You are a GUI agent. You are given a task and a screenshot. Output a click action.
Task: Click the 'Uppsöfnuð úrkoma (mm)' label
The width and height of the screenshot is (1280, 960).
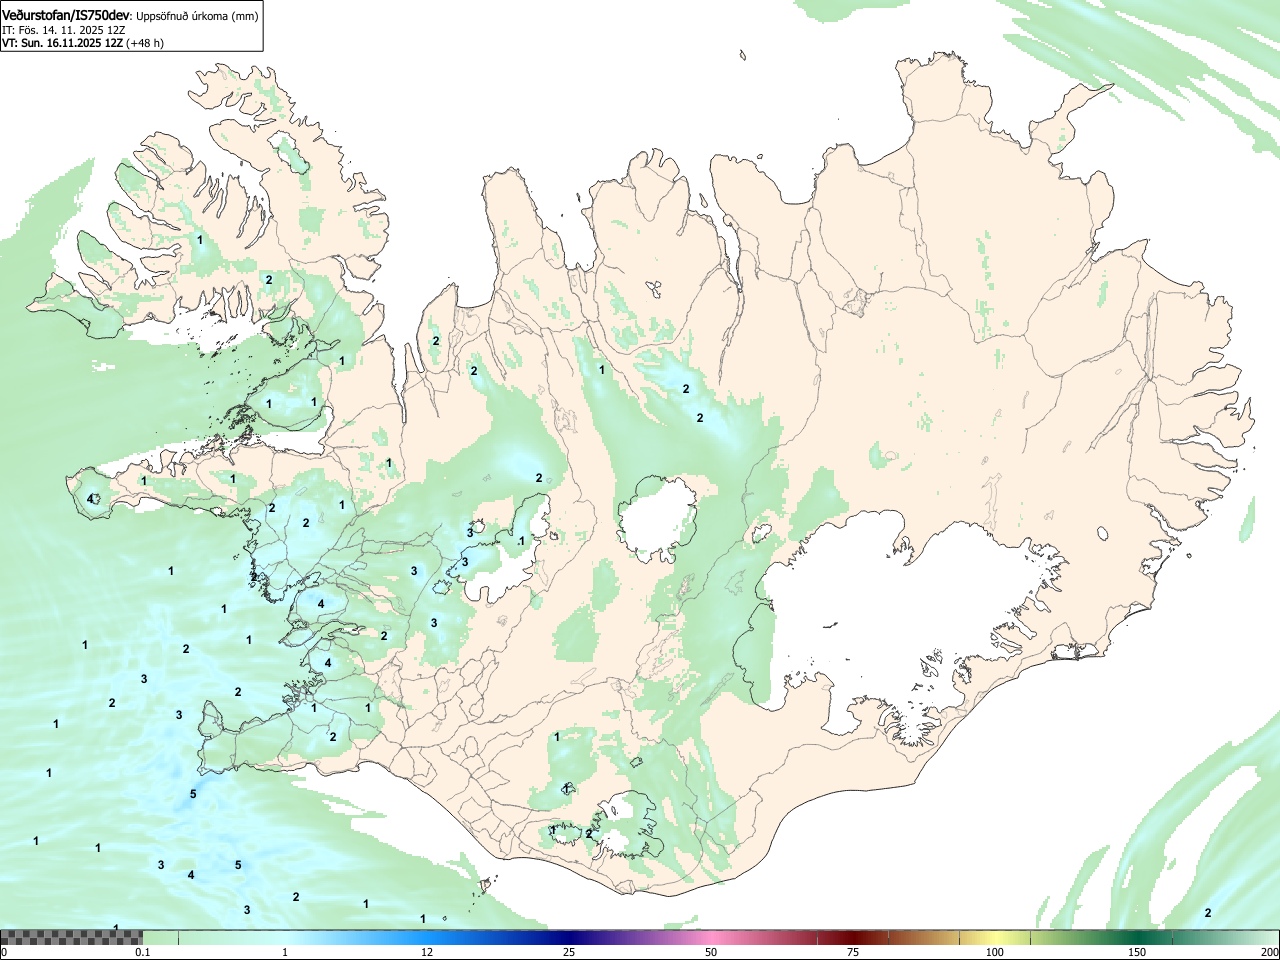coord(197,16)
